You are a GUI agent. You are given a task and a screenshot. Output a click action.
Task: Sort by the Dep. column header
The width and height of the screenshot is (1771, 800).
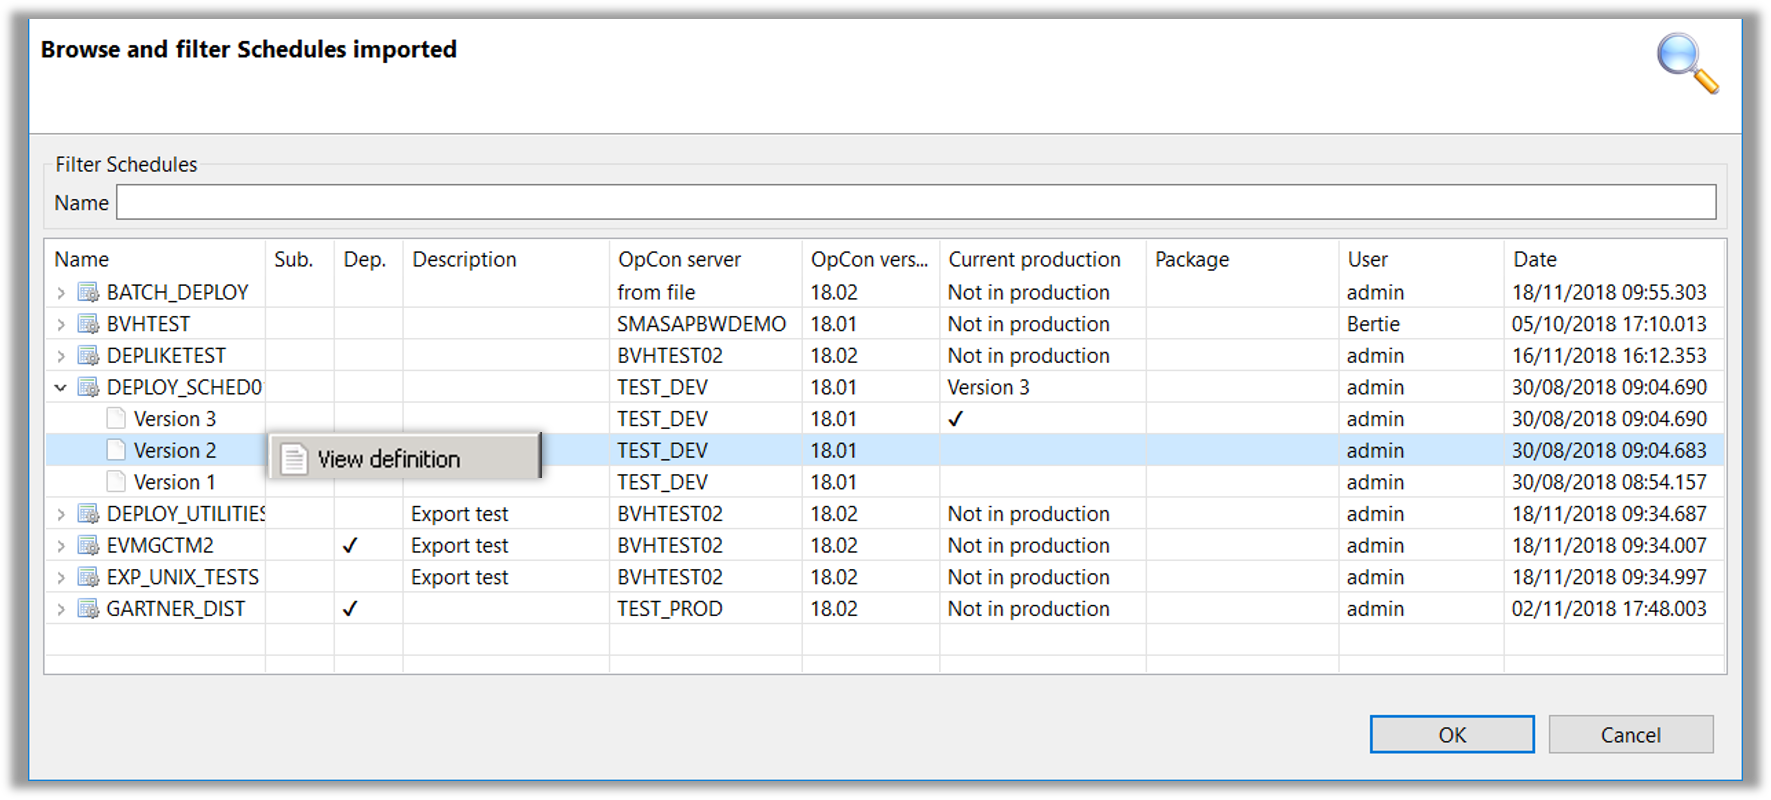coord(369,259)
